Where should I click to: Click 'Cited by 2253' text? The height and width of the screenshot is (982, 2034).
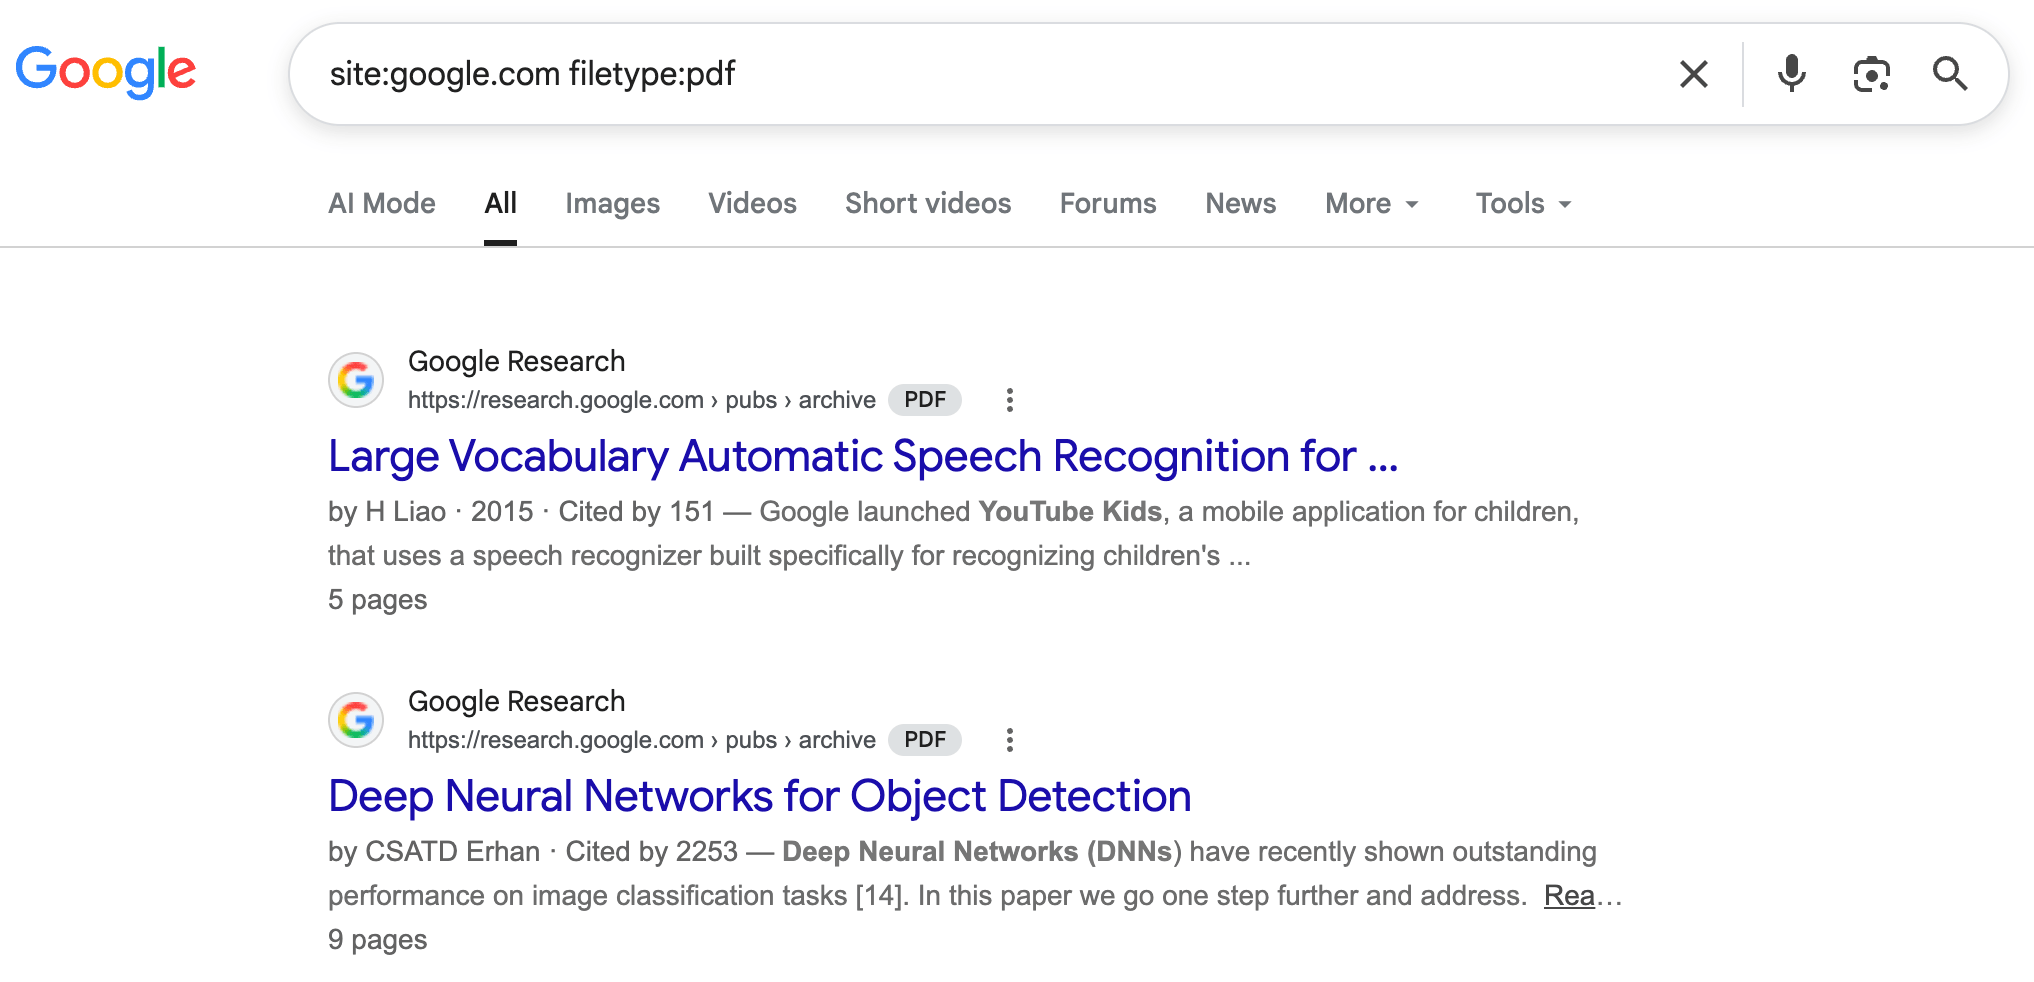(651, 851)
